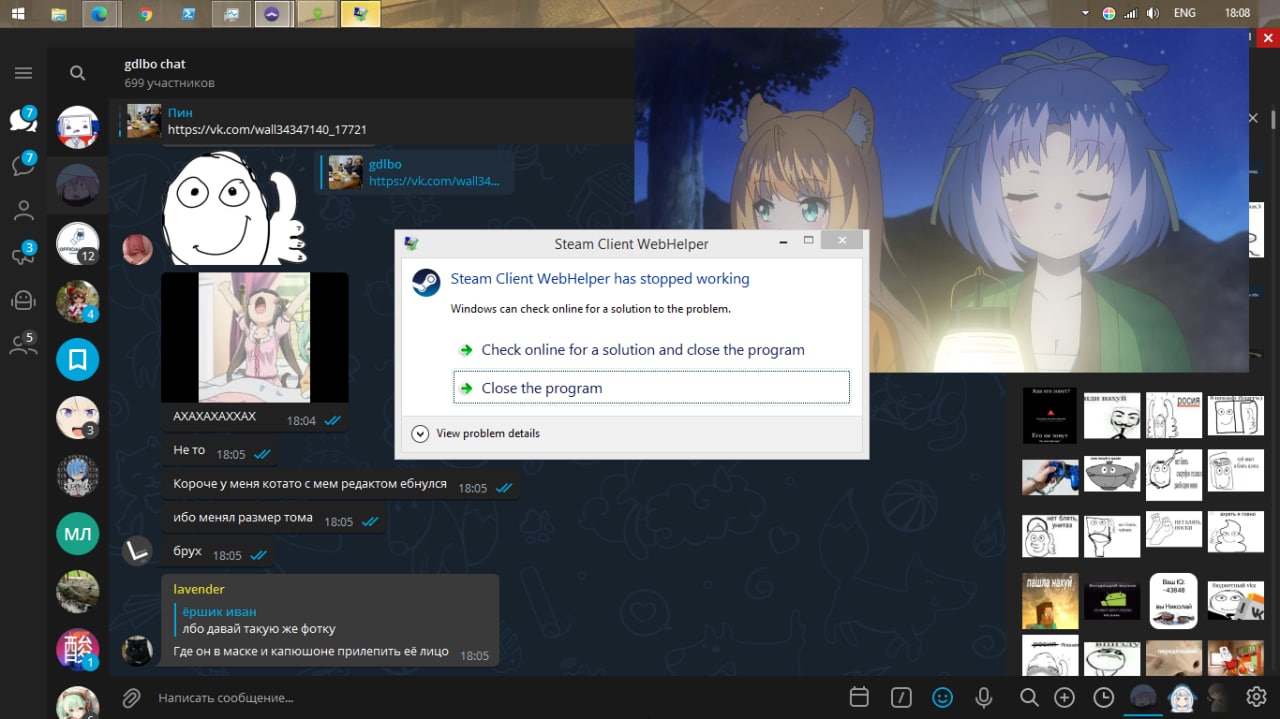The height and width of the screenshot is (719, 1280).
Task: Open the All Chats folder with the 7 badge
Action: [23, 120]
